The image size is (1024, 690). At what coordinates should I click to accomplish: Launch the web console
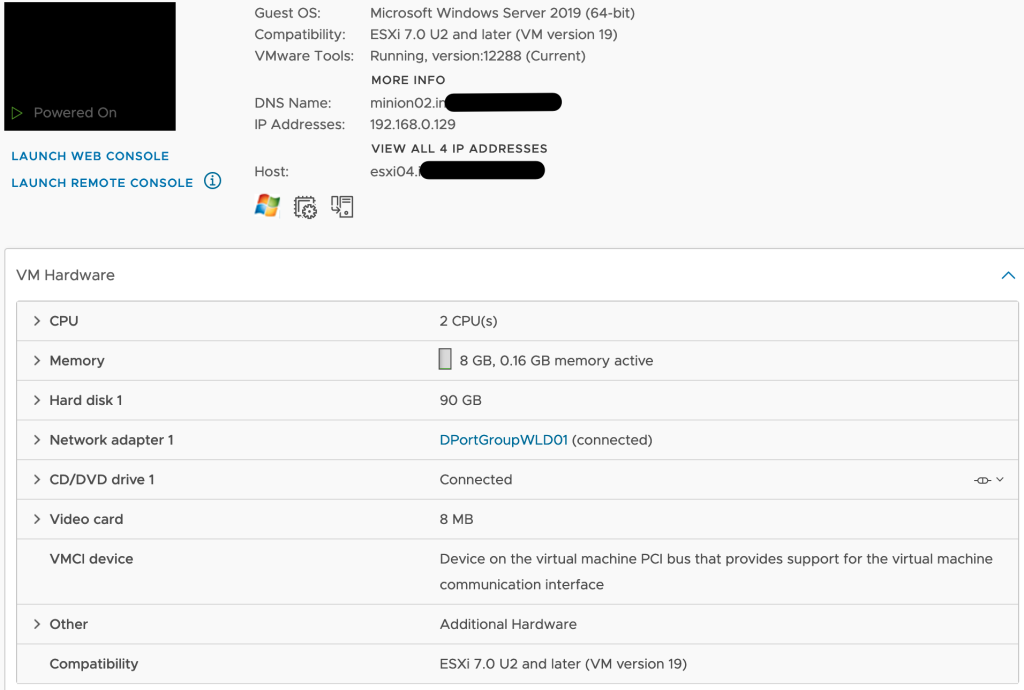tap(90, 156)
